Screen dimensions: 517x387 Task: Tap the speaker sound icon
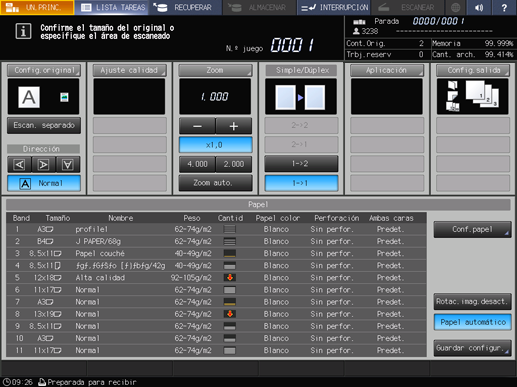tap(479, 7)
